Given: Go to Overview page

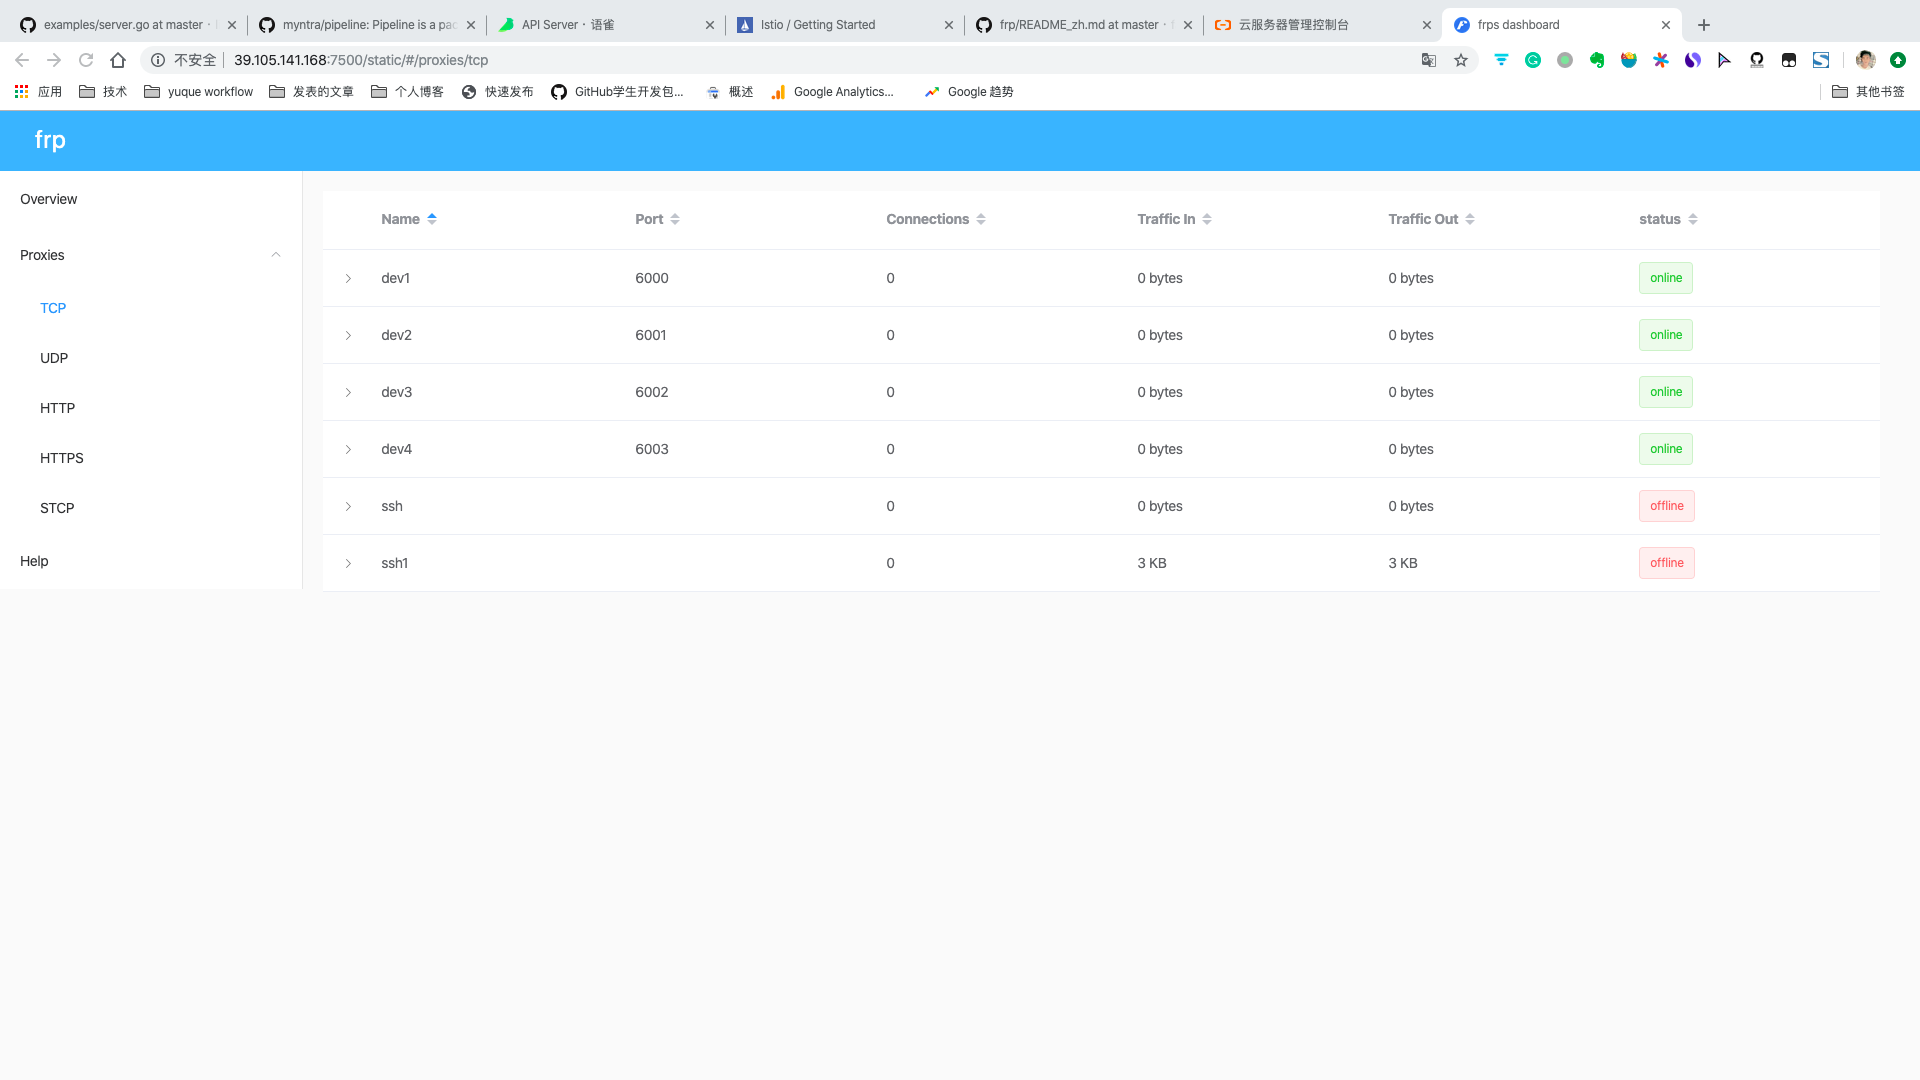Looking at the screenshot, I should tap(49, 199).
